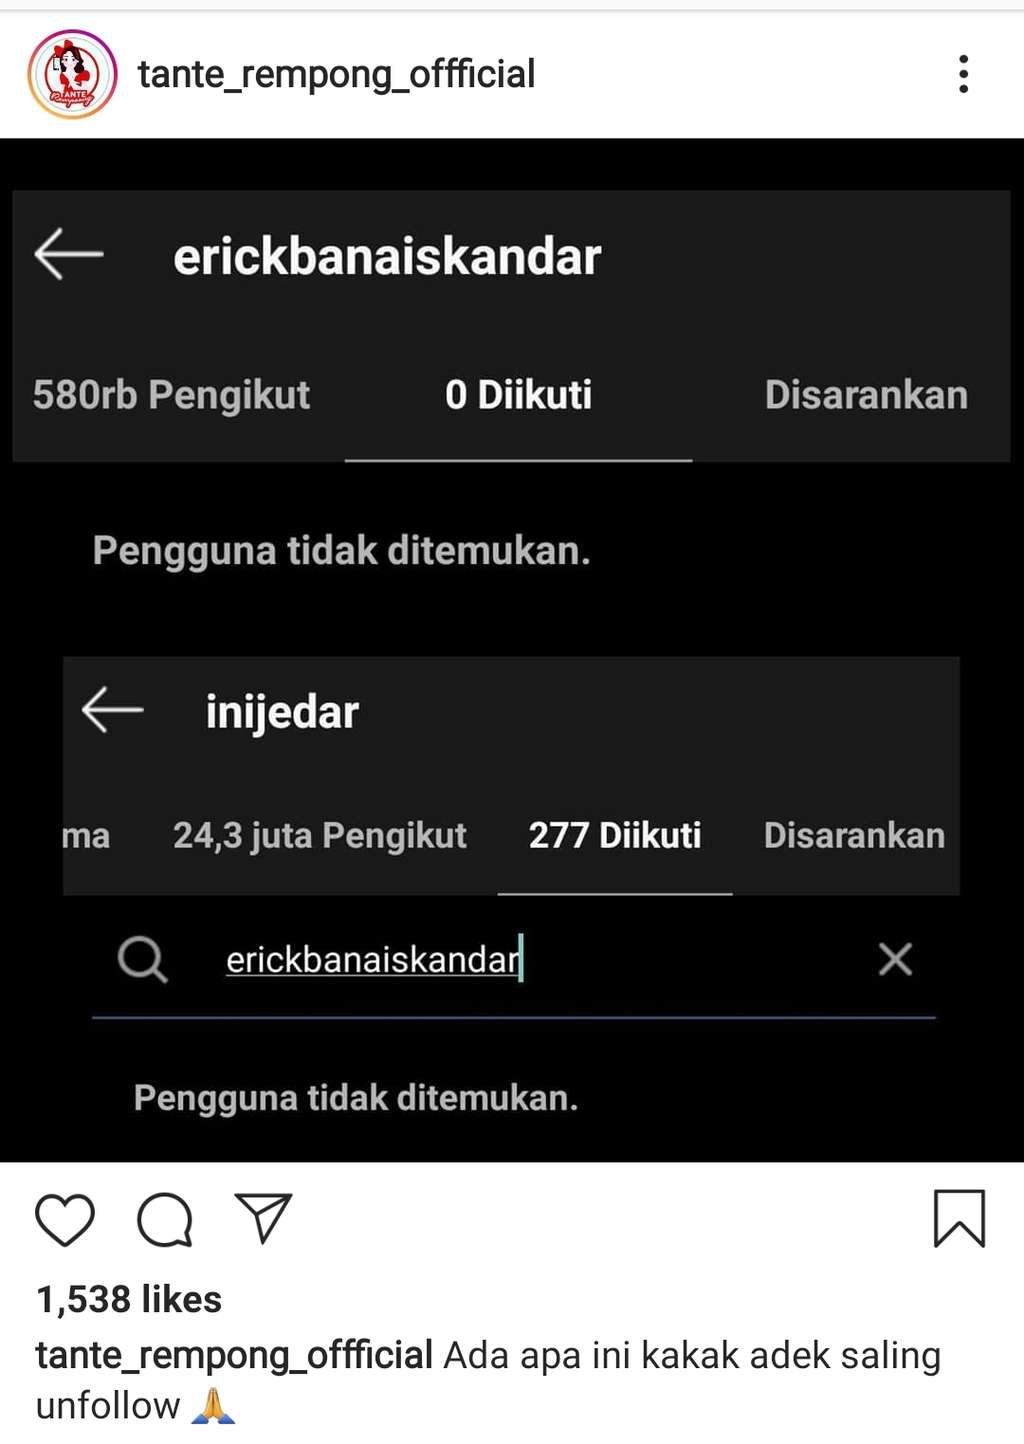Clear search text with X icon

(895, 959)
